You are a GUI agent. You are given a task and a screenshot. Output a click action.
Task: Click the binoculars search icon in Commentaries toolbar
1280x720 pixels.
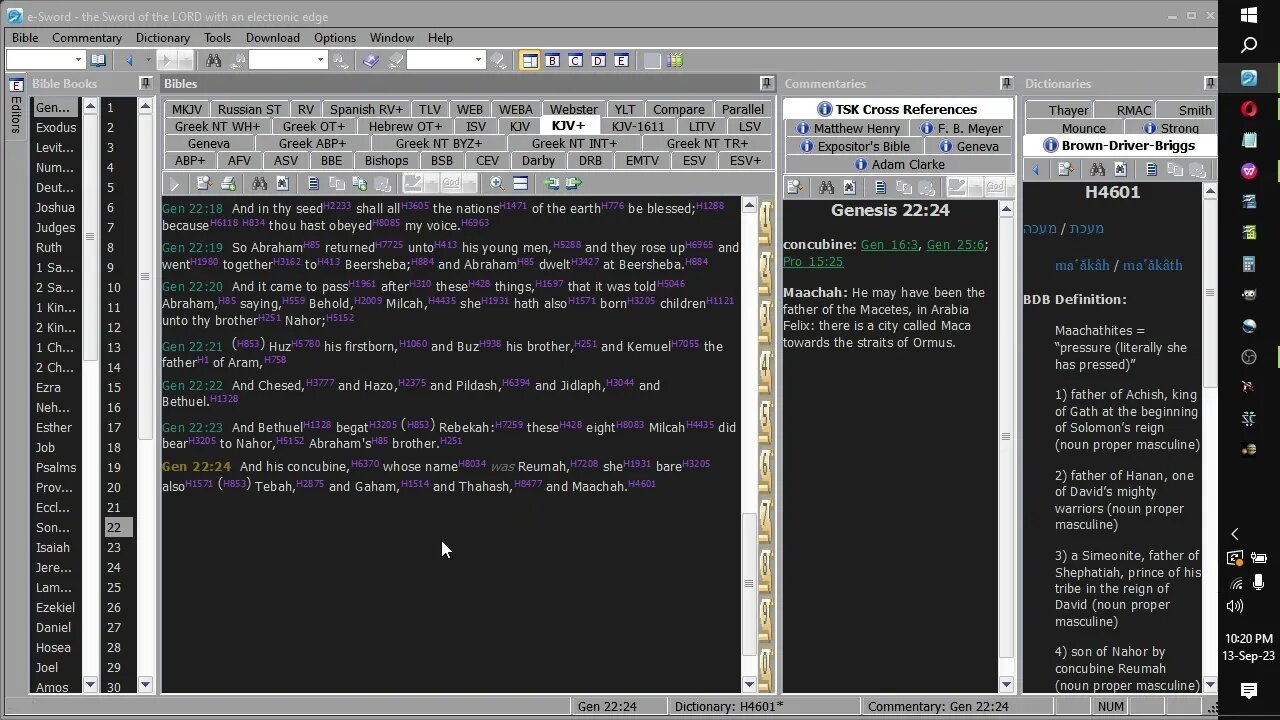(826, 187)
